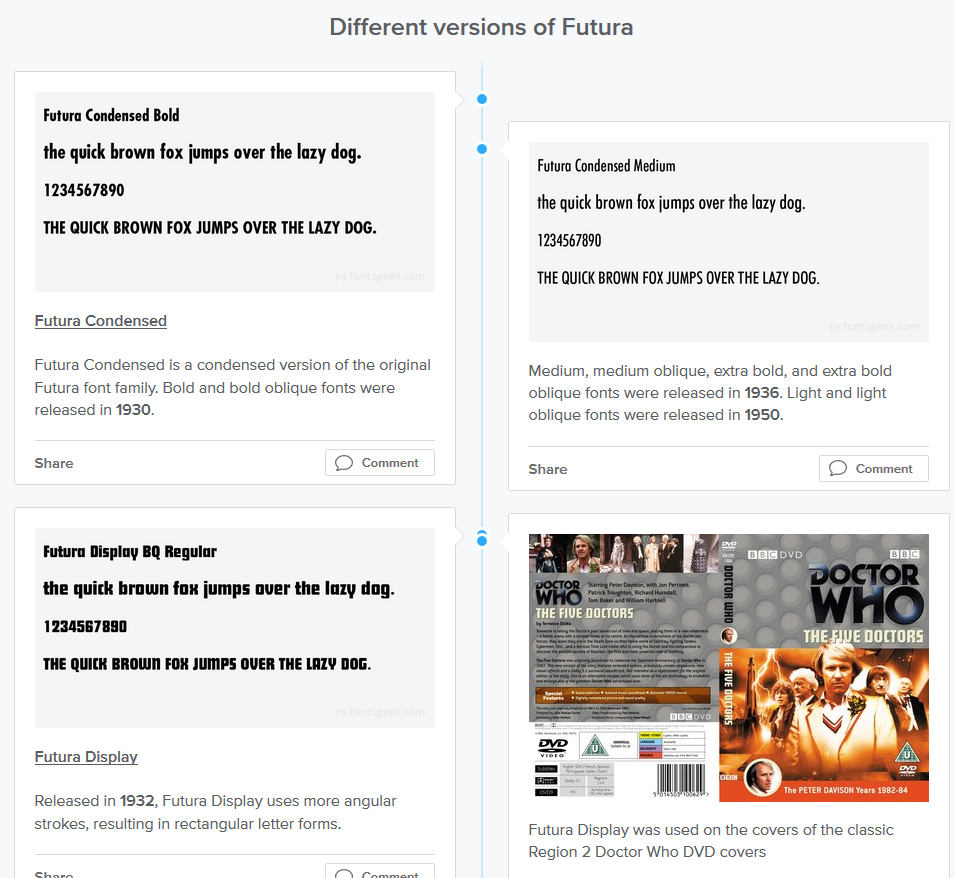Click the bold year 1932 in Futura Display text
This screenshot has height=878, width=955.
point(137,801)
